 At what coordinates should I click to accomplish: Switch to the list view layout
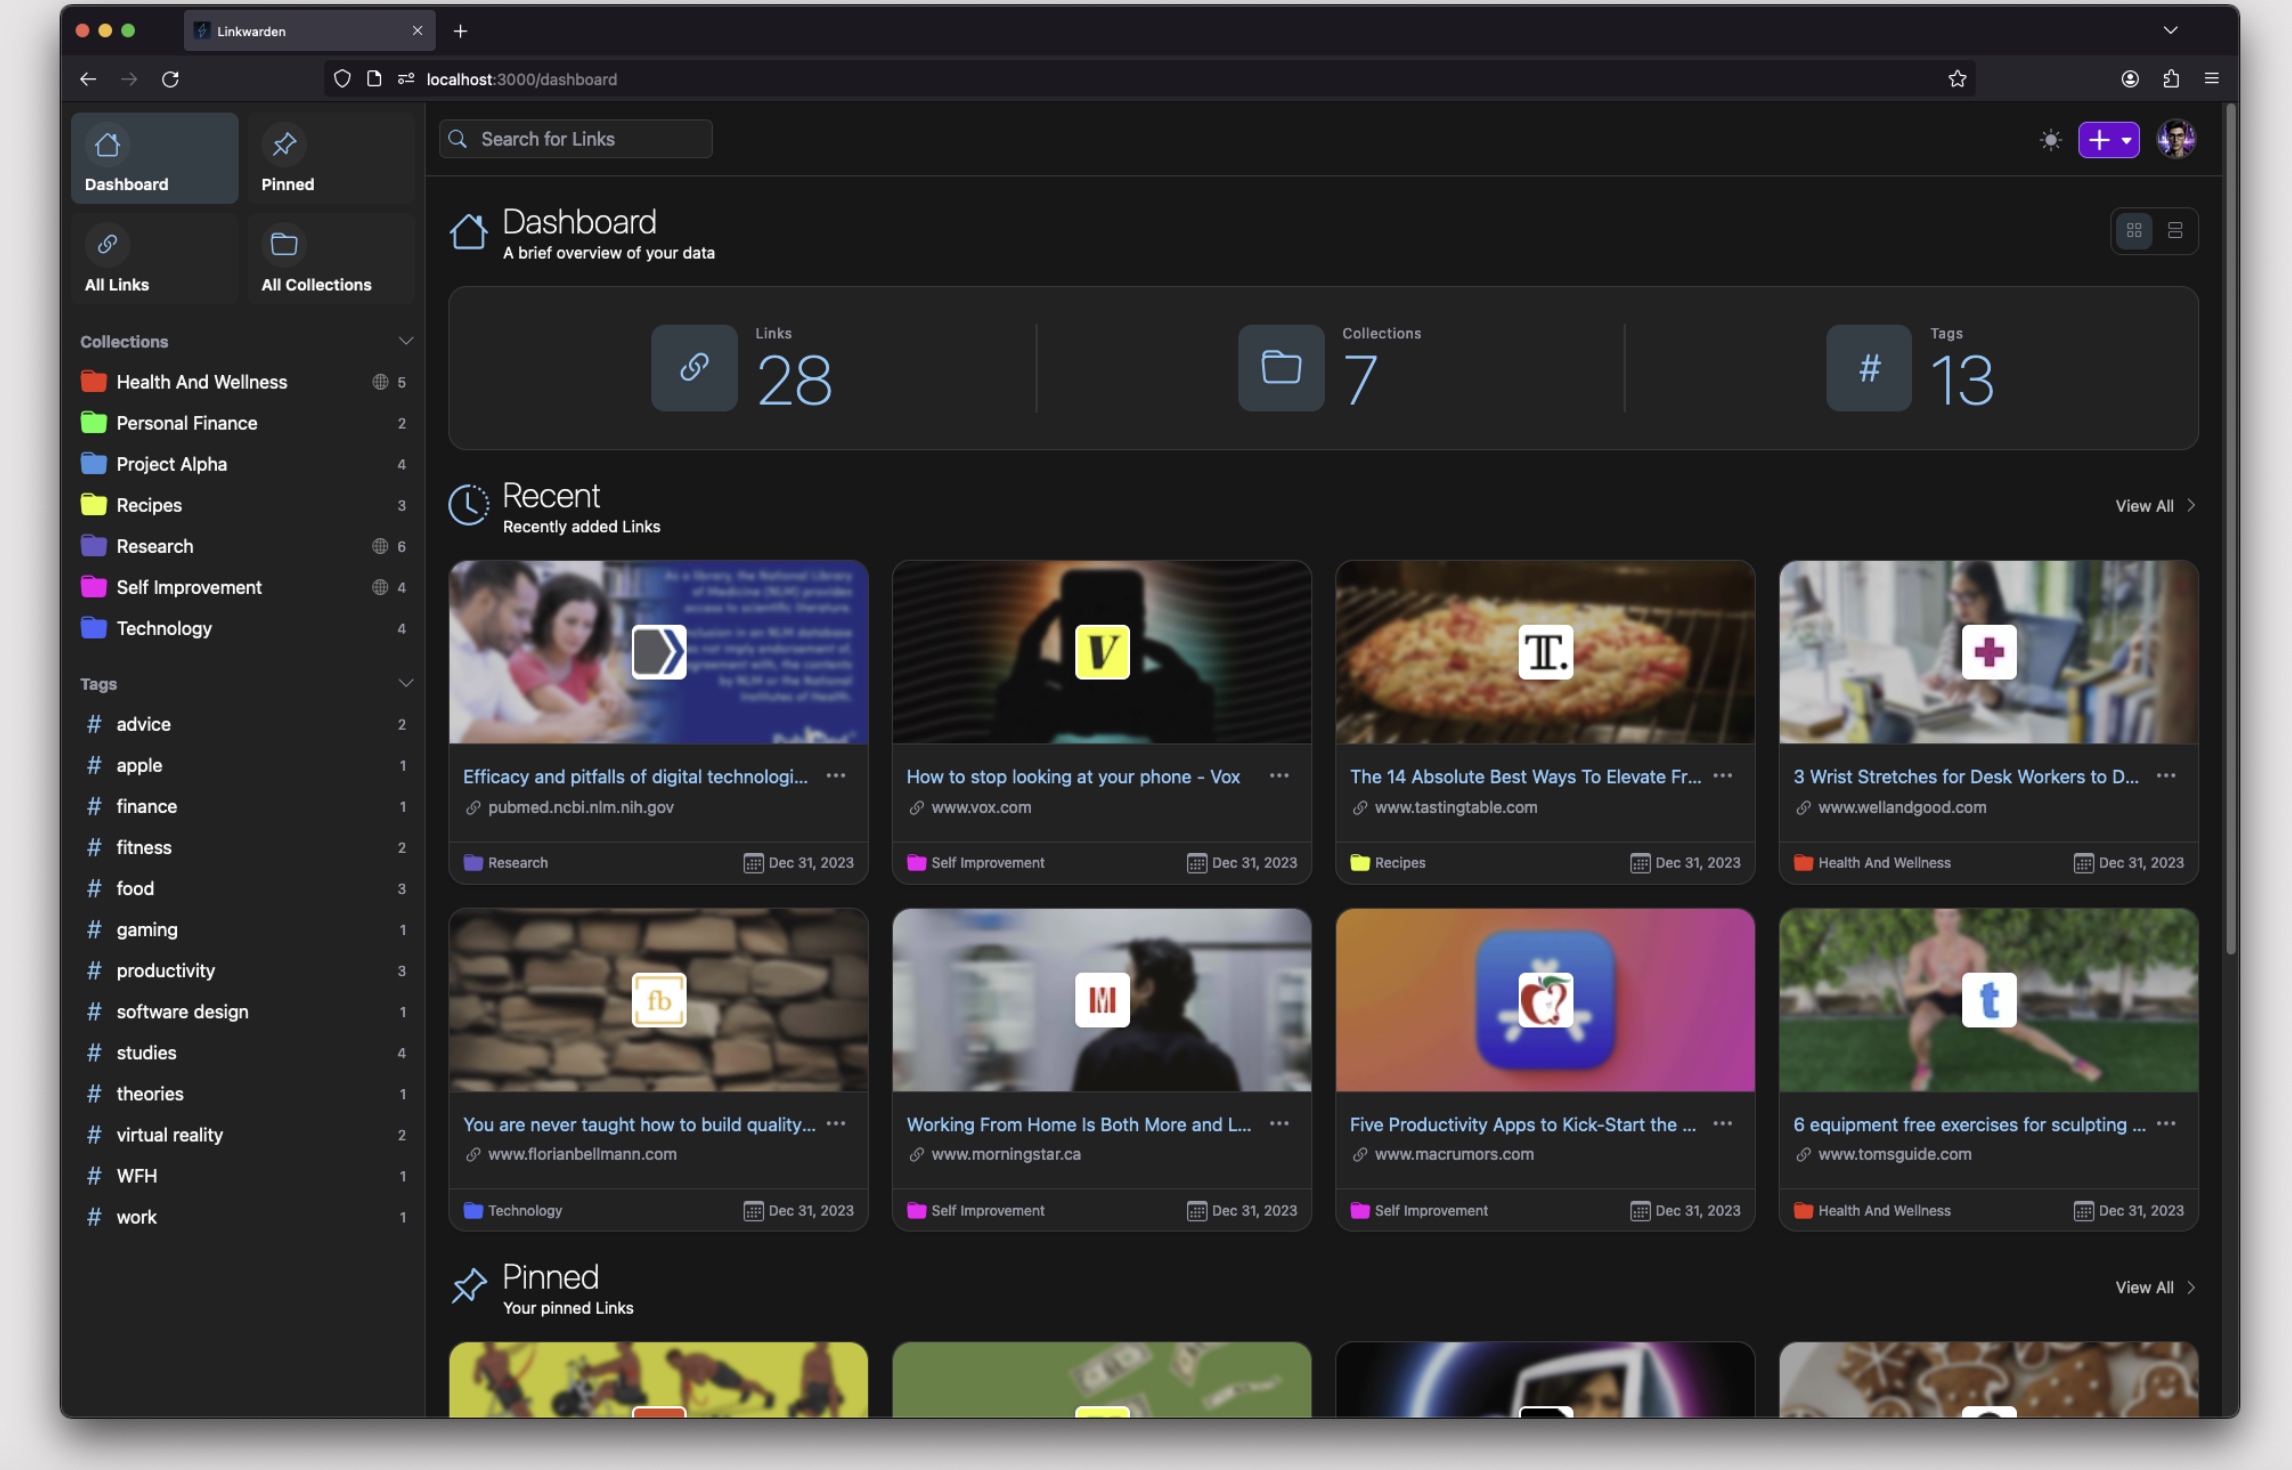[2175, 231]
